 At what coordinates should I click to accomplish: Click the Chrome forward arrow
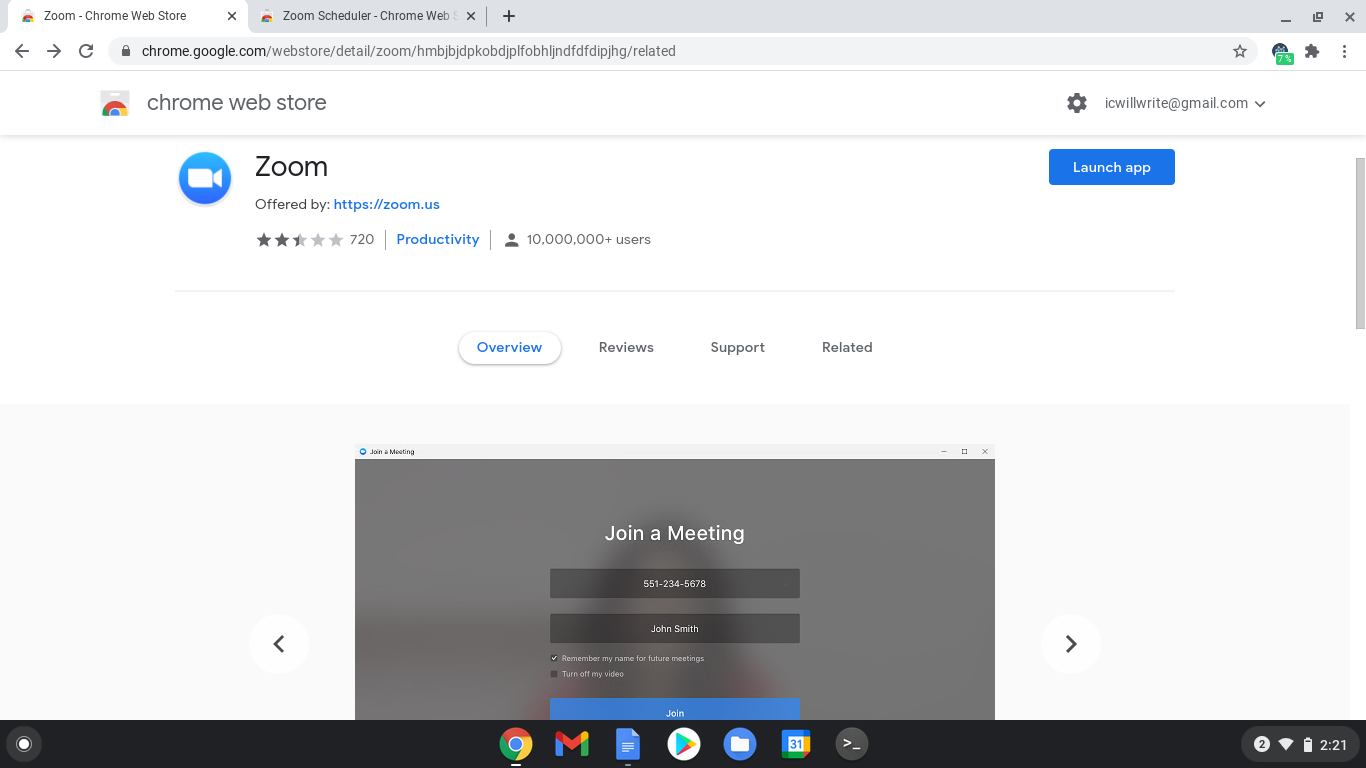tap(54, 51)
